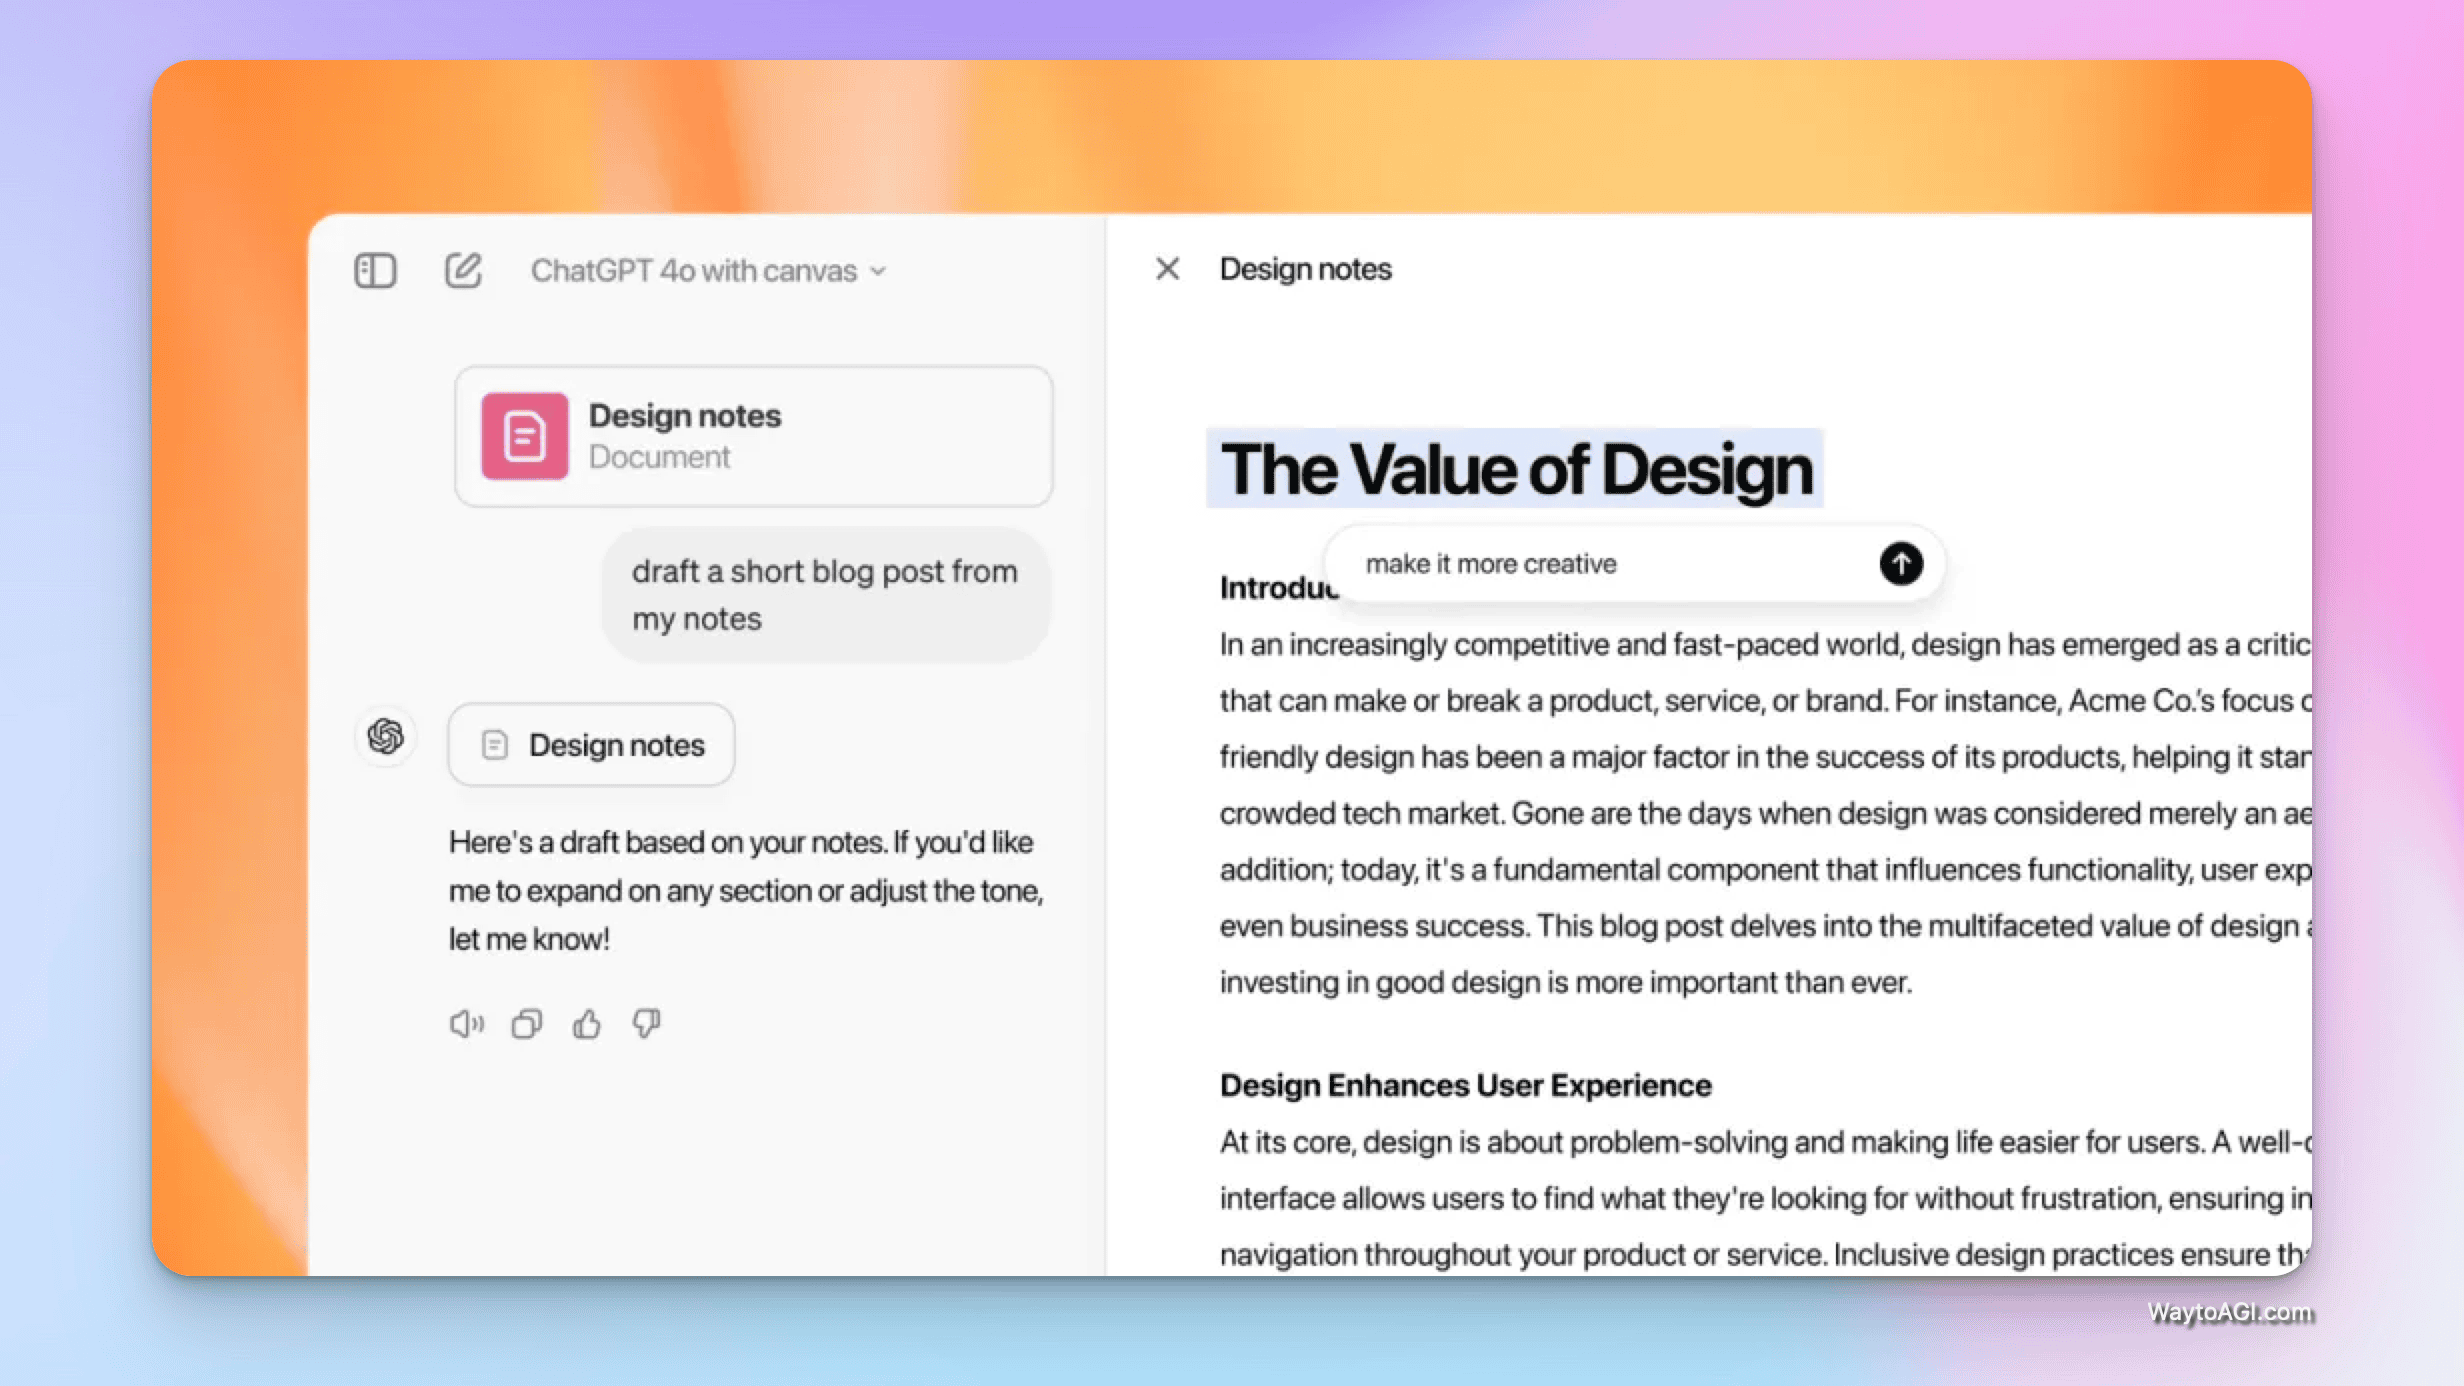The height and width of the screenshot is (1386, 2464).
Task: Click the Design notes canvas title
Action: coord(1305,269)
